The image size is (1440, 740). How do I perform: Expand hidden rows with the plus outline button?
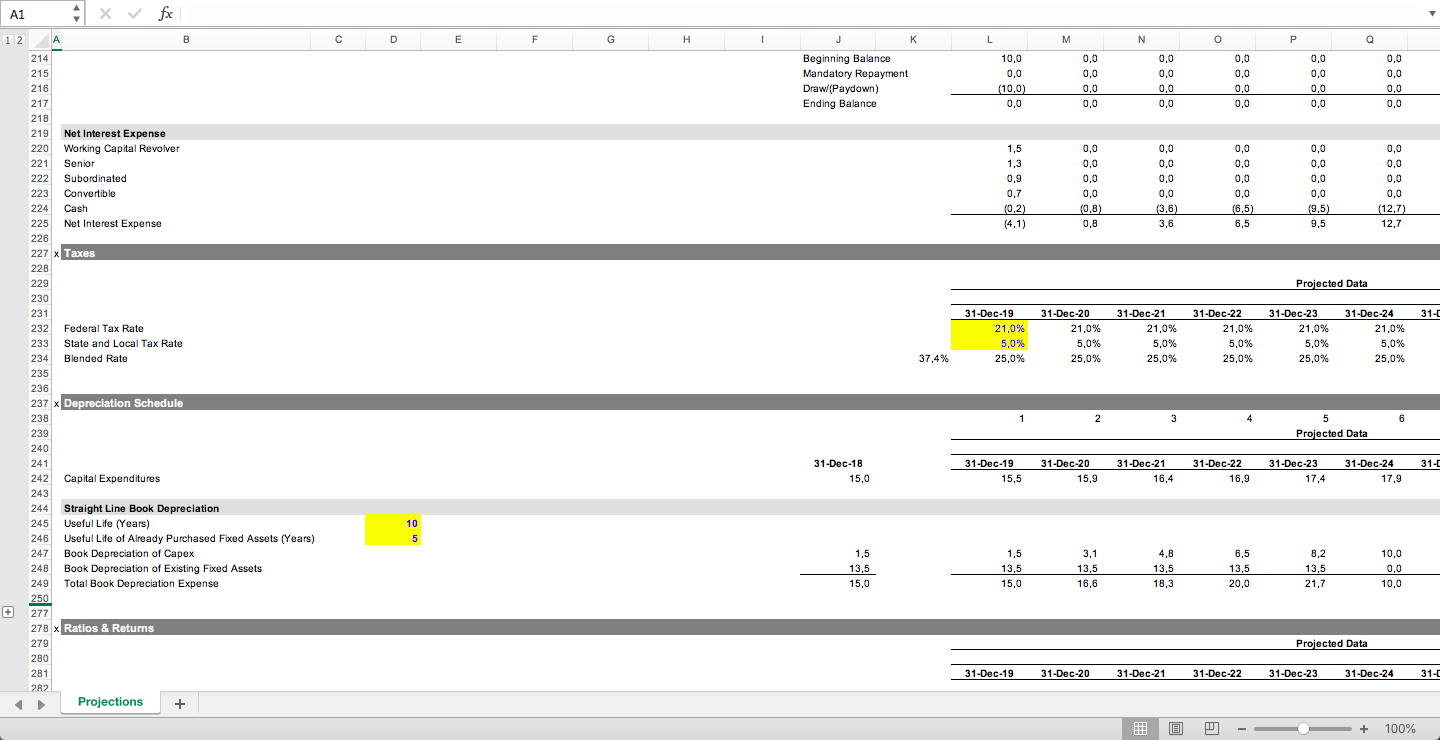pos(8,610)
